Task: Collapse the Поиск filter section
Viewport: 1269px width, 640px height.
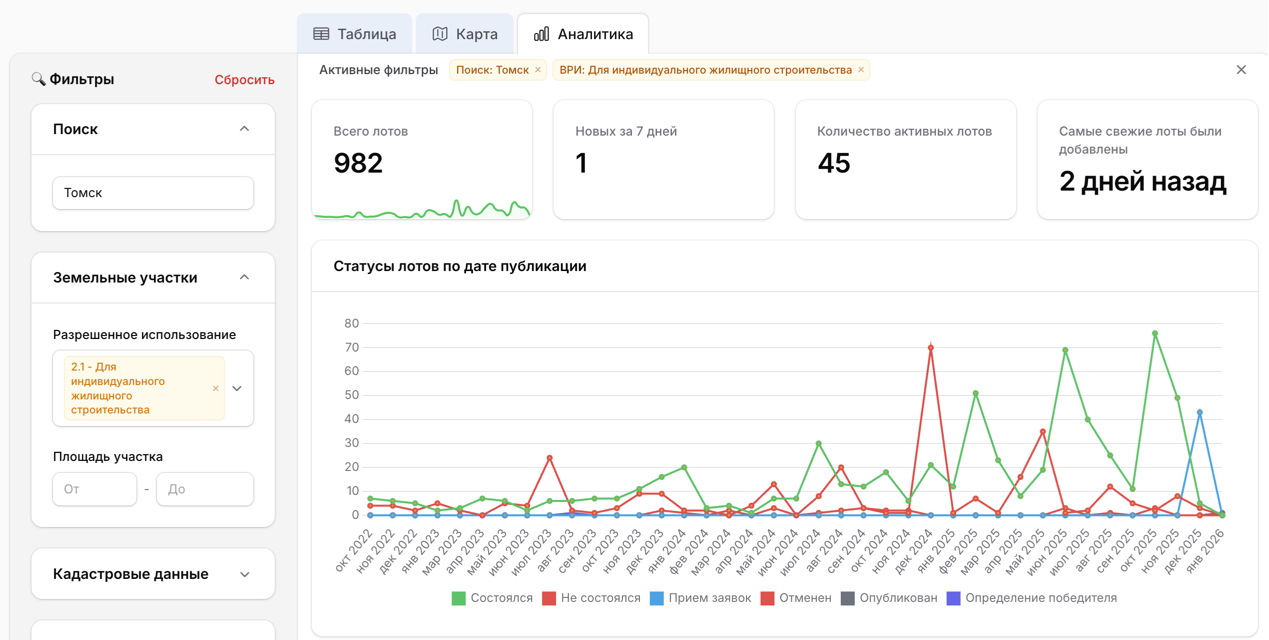Action: (x=244, y=129)
